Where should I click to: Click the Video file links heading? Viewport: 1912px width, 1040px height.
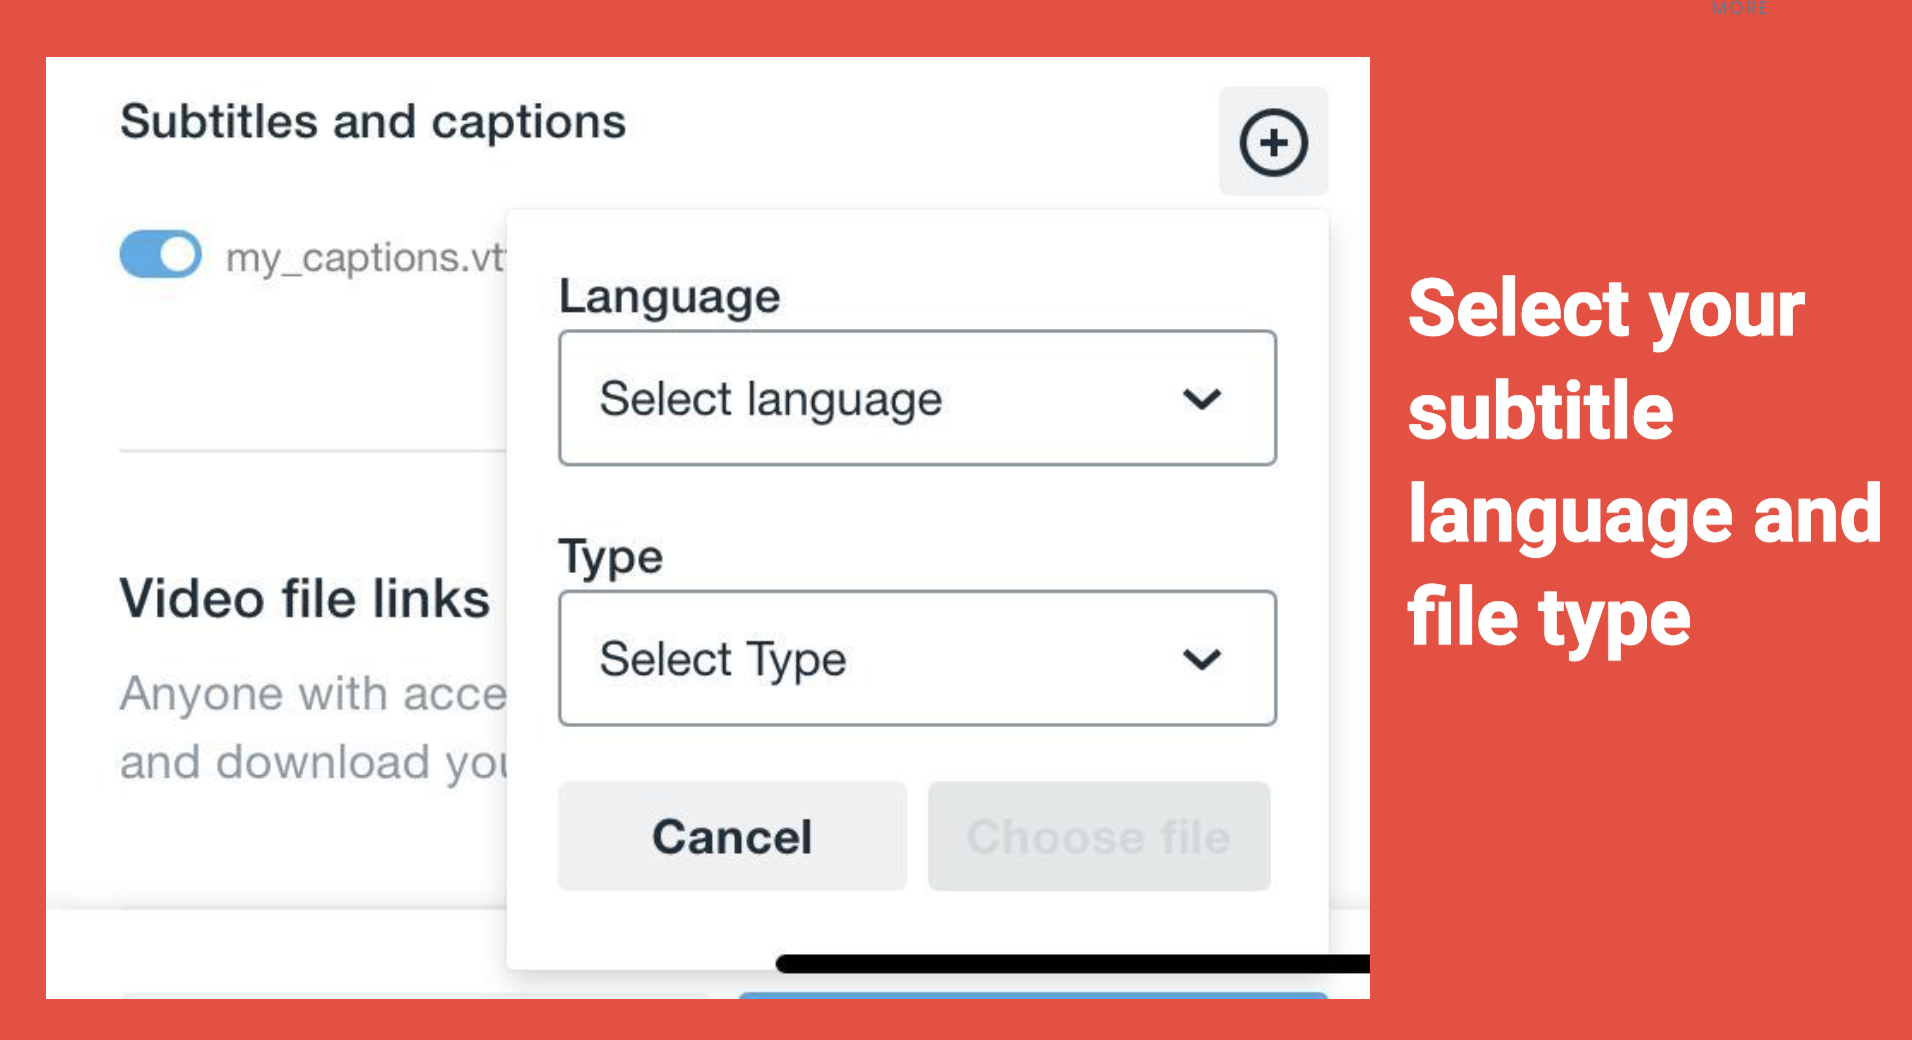pyautogui.click(x=305, y=599)
